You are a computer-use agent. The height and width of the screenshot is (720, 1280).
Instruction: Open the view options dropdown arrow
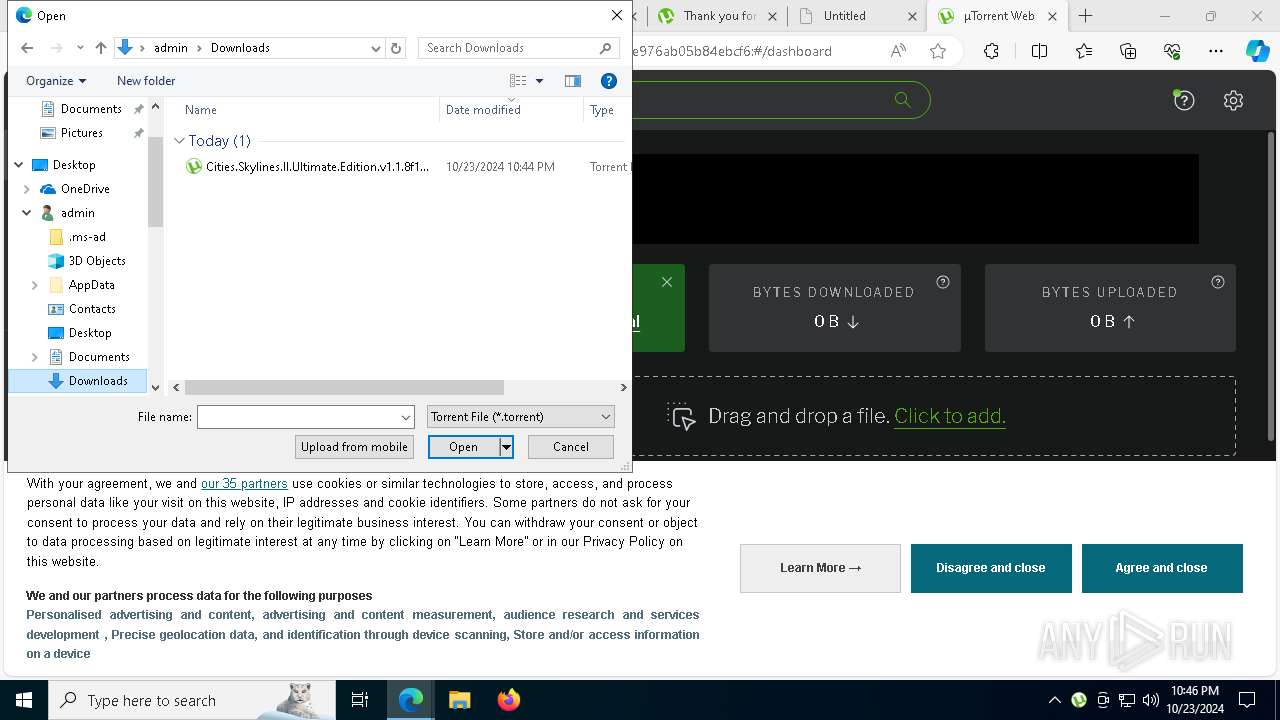pos(539,81)
